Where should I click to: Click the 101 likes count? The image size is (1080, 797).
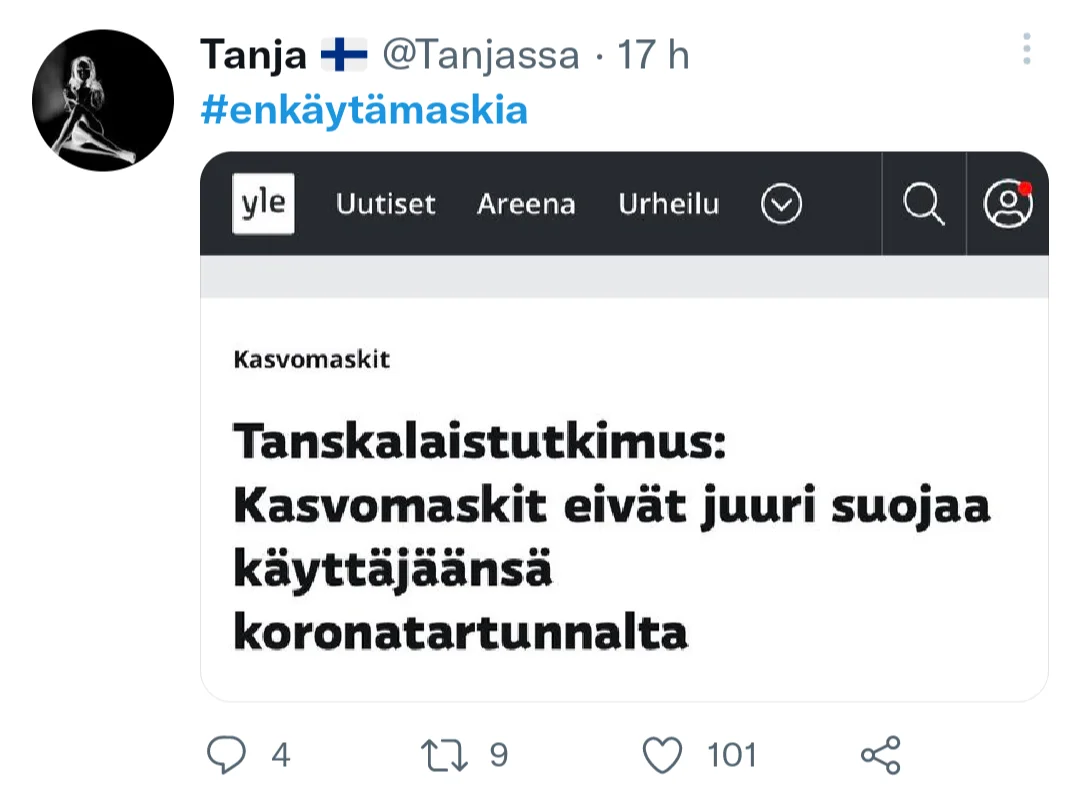coord(732,755)
